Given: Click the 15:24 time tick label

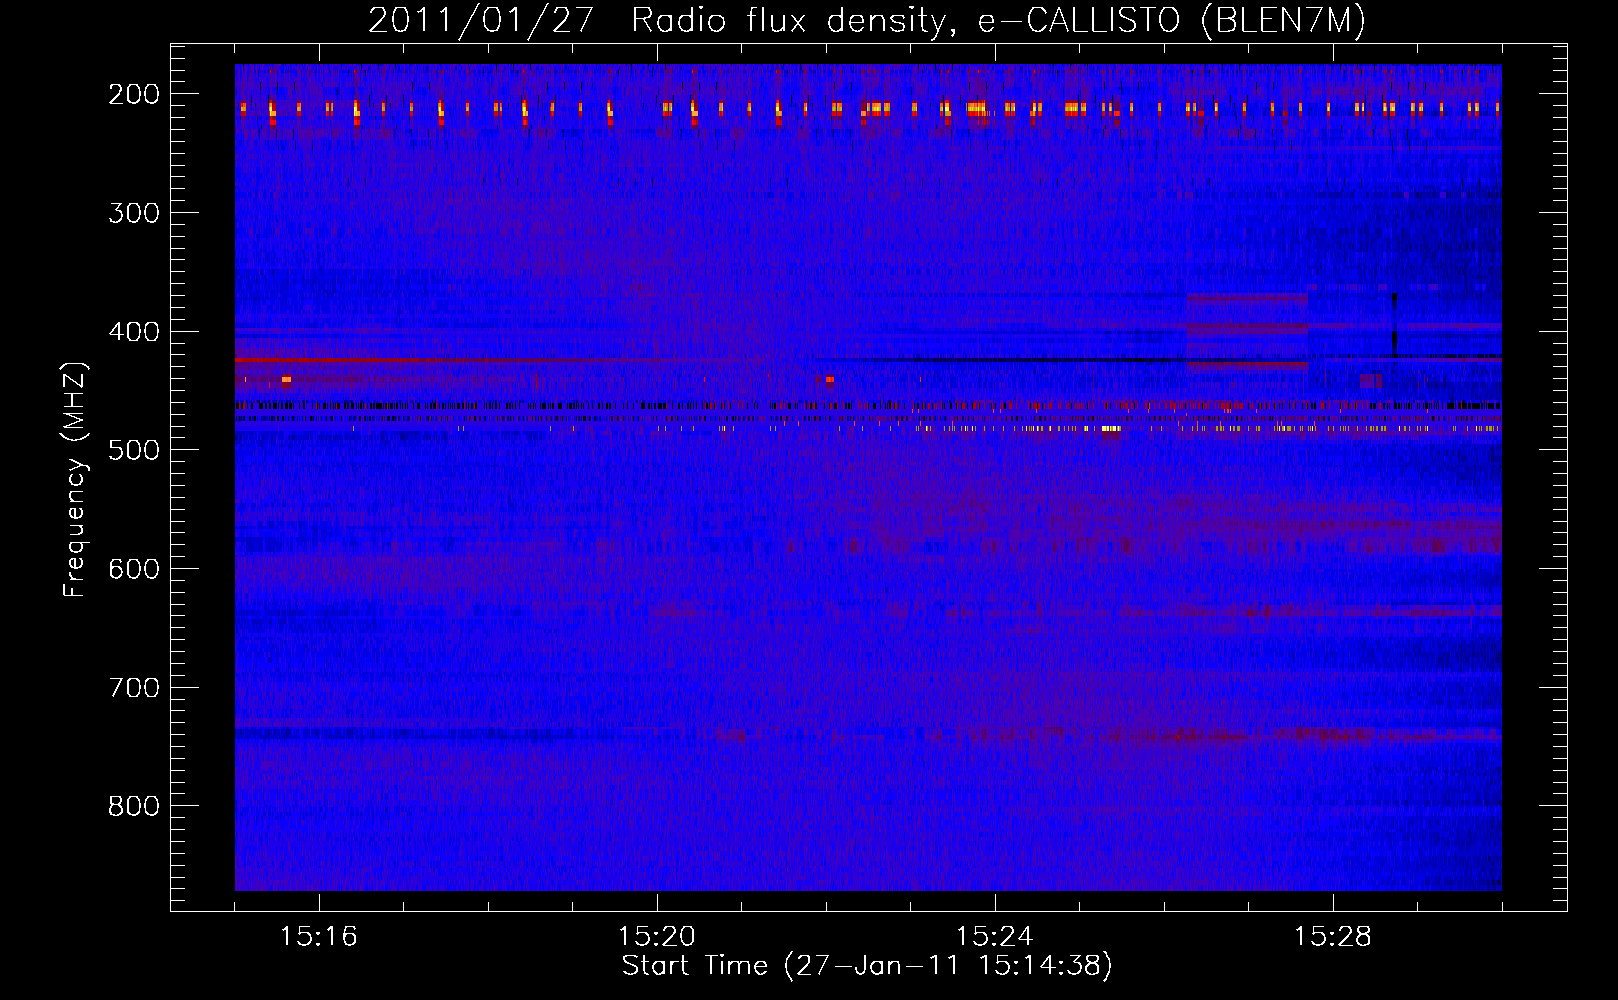Looking at the screenshot, I should (995, 937).
